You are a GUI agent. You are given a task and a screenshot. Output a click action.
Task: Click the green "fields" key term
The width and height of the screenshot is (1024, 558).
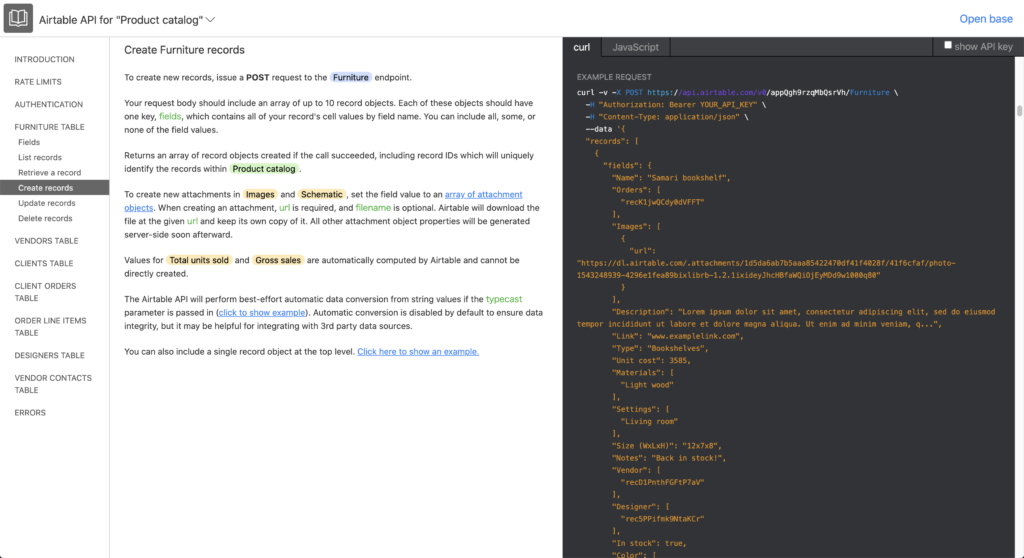(x=170, y=116)
